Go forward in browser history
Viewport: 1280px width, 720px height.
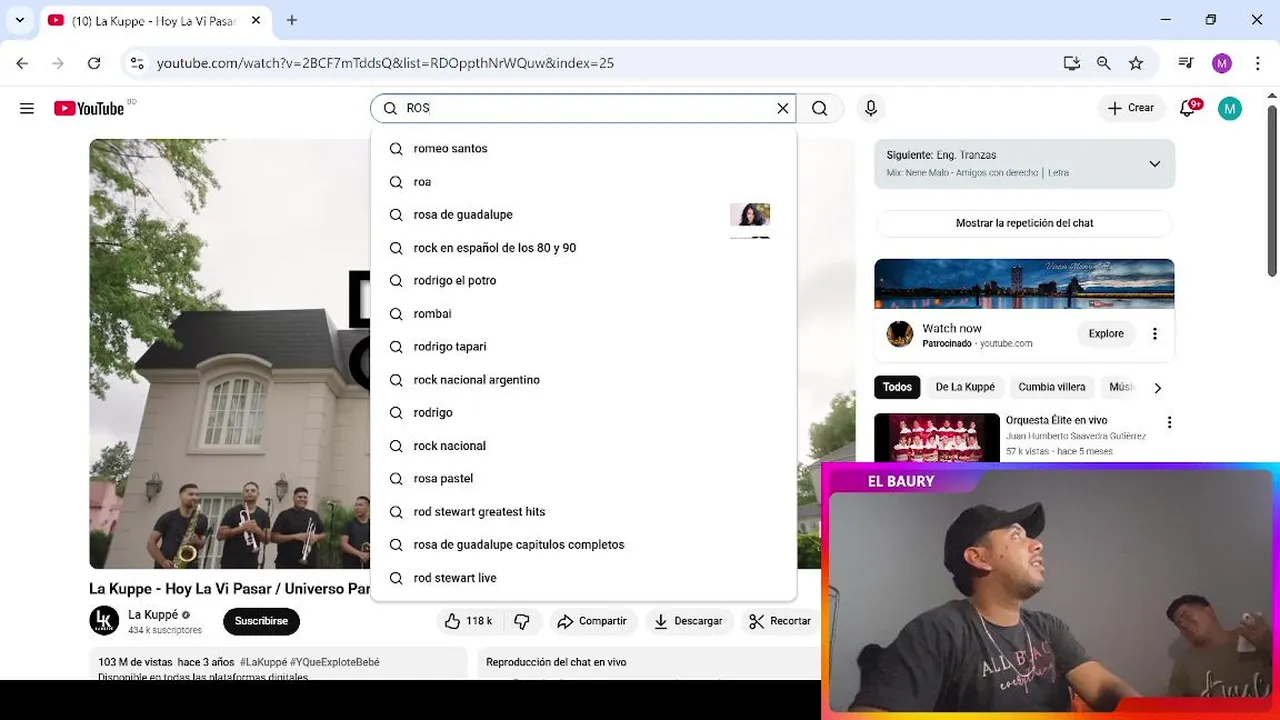tap(58, 63)
